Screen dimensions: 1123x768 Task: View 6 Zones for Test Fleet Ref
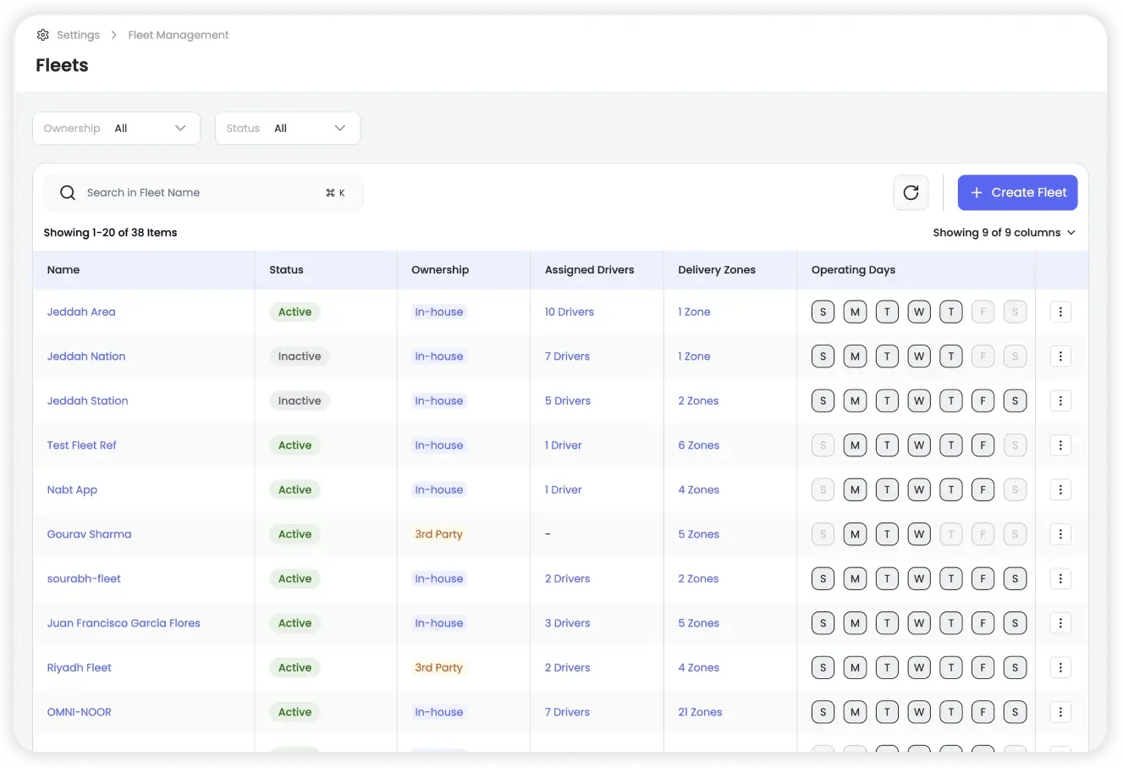[x=698, y=445]
